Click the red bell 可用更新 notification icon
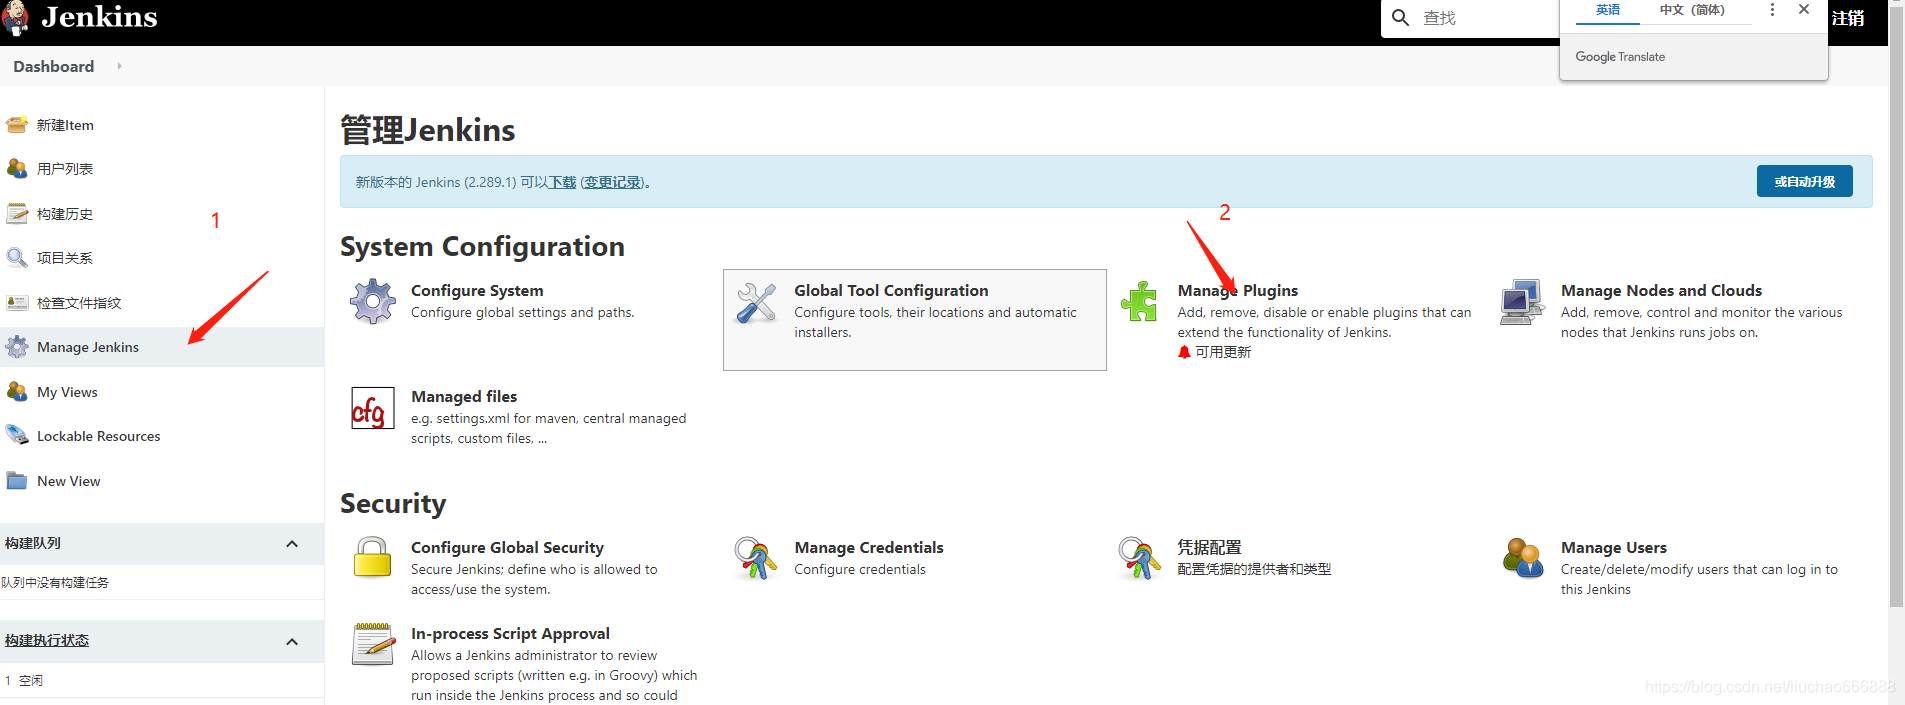The width and height of the screenshot is (1905, 705). [1184, 352]
